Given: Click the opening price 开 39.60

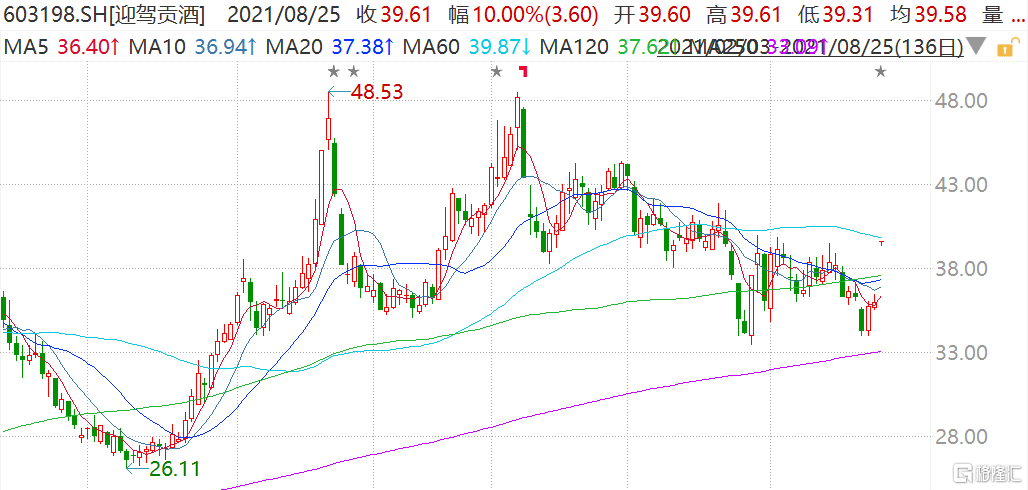Looking at the screenshot, I should 651,13.
